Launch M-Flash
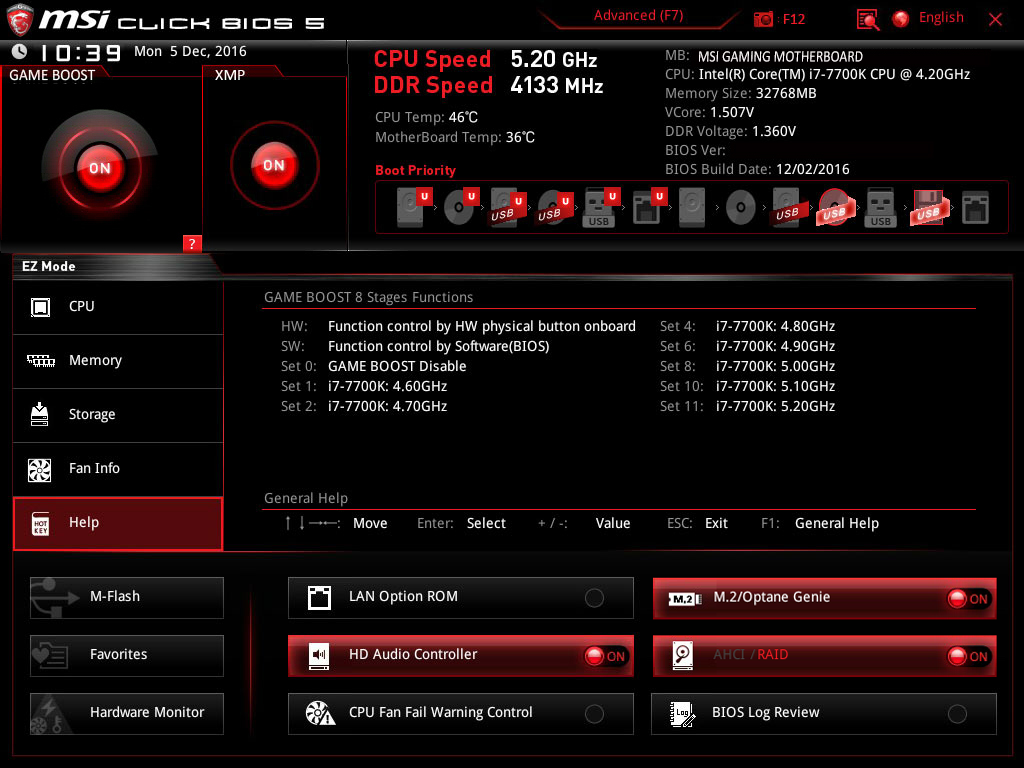The width and height of the screenshot is (1024, 768). coord(127,598)
